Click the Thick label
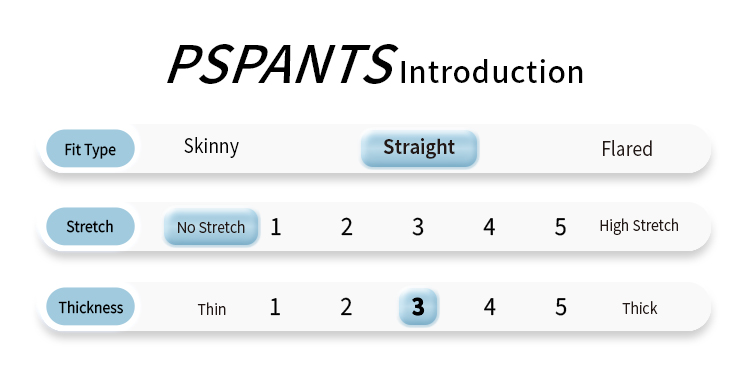 pos(640,308)
